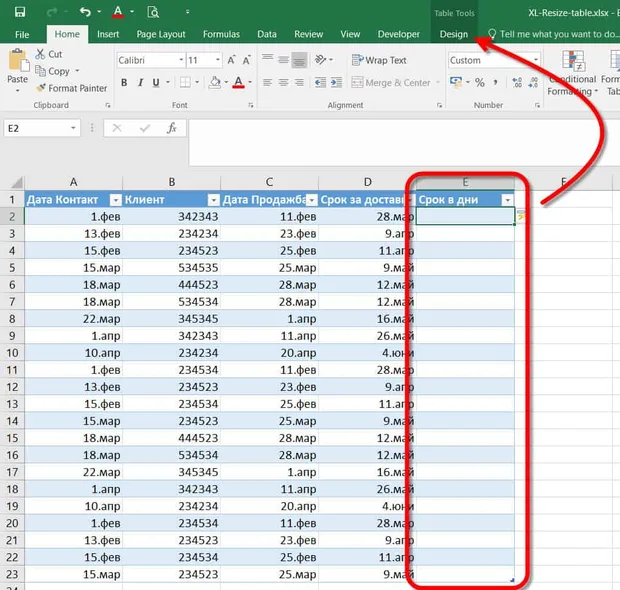Screen dimensions: 620x590
Task: Align text left icon
Action: point(268,83)
